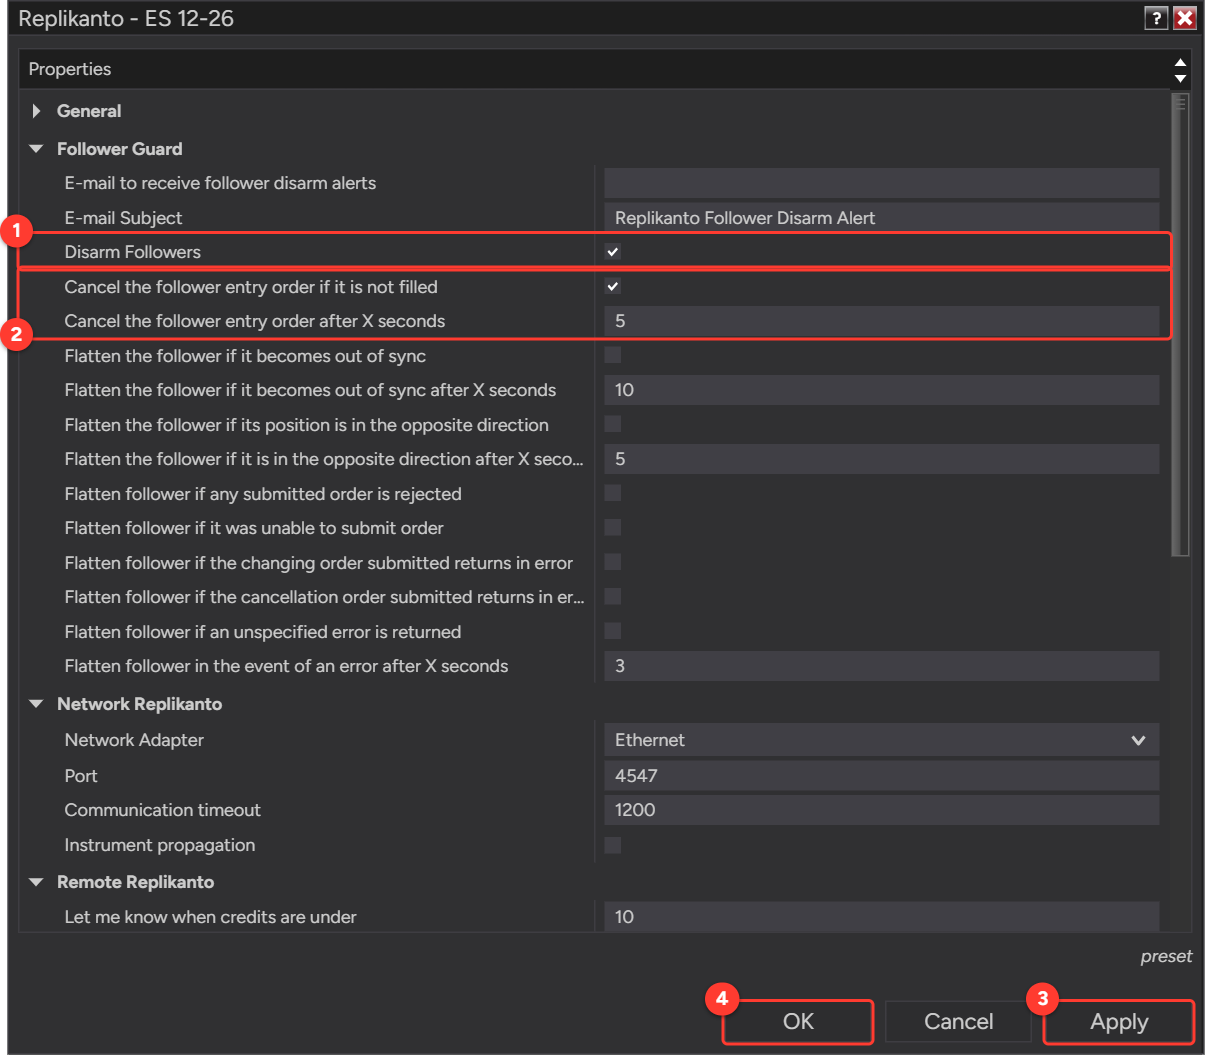Open the Network Adapter Ethernet dropdown

[882, 740]
